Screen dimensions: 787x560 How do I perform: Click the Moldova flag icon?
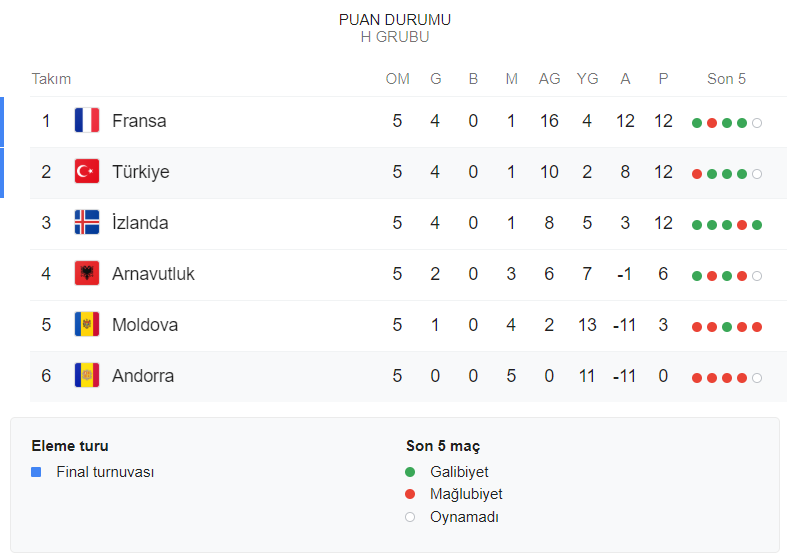(87, 325)
